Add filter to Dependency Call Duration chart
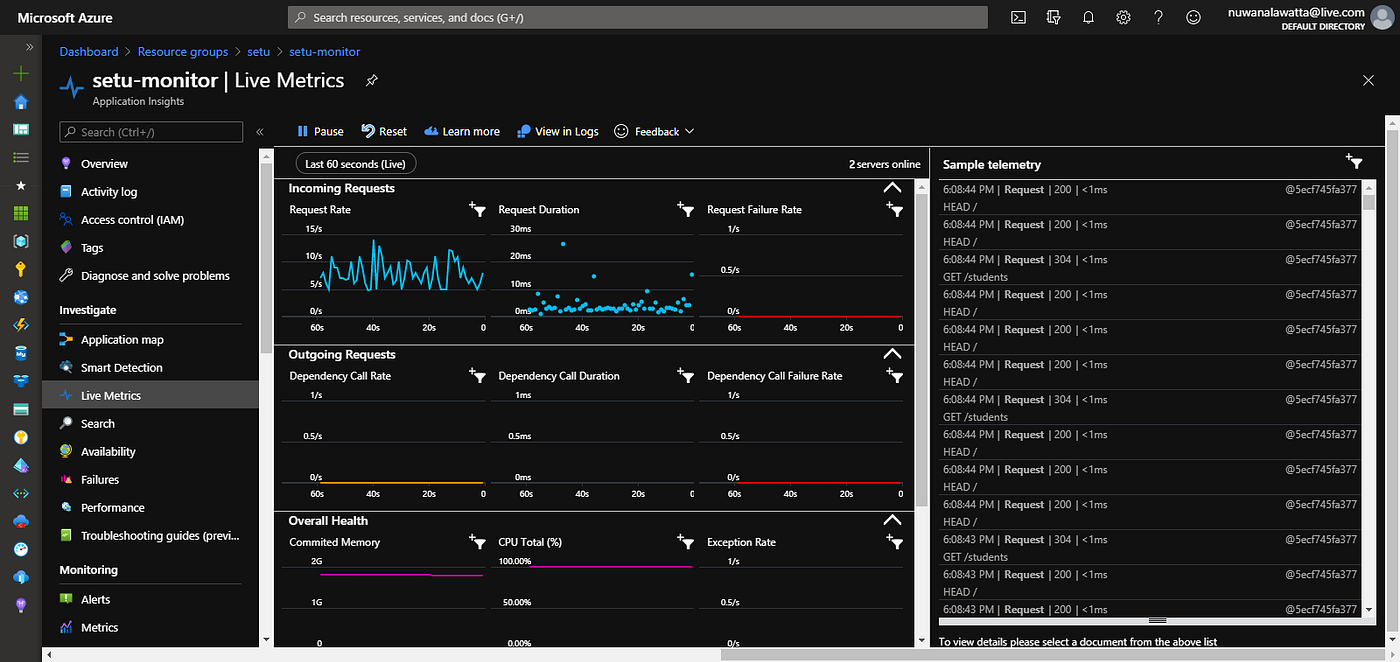Image resolution: width=1400 pixels, height=662 pixels. (x=685, y=375)
